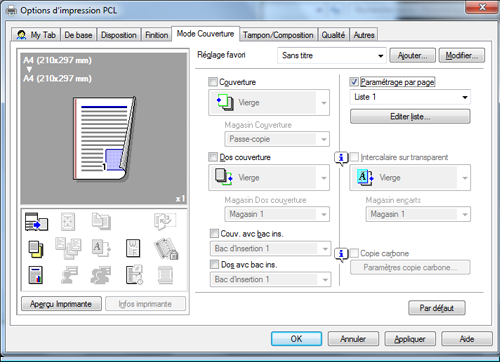Click the Editer liste... button
This screenshot has height=362, width=500.
[x=410, y=117]
